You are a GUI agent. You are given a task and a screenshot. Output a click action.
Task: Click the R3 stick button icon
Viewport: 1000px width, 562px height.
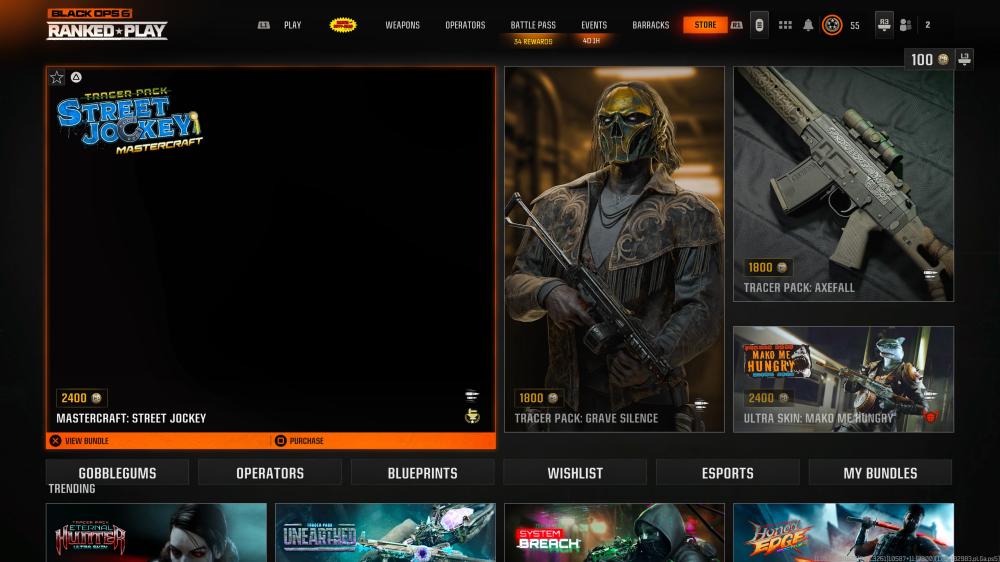point(884,25)
